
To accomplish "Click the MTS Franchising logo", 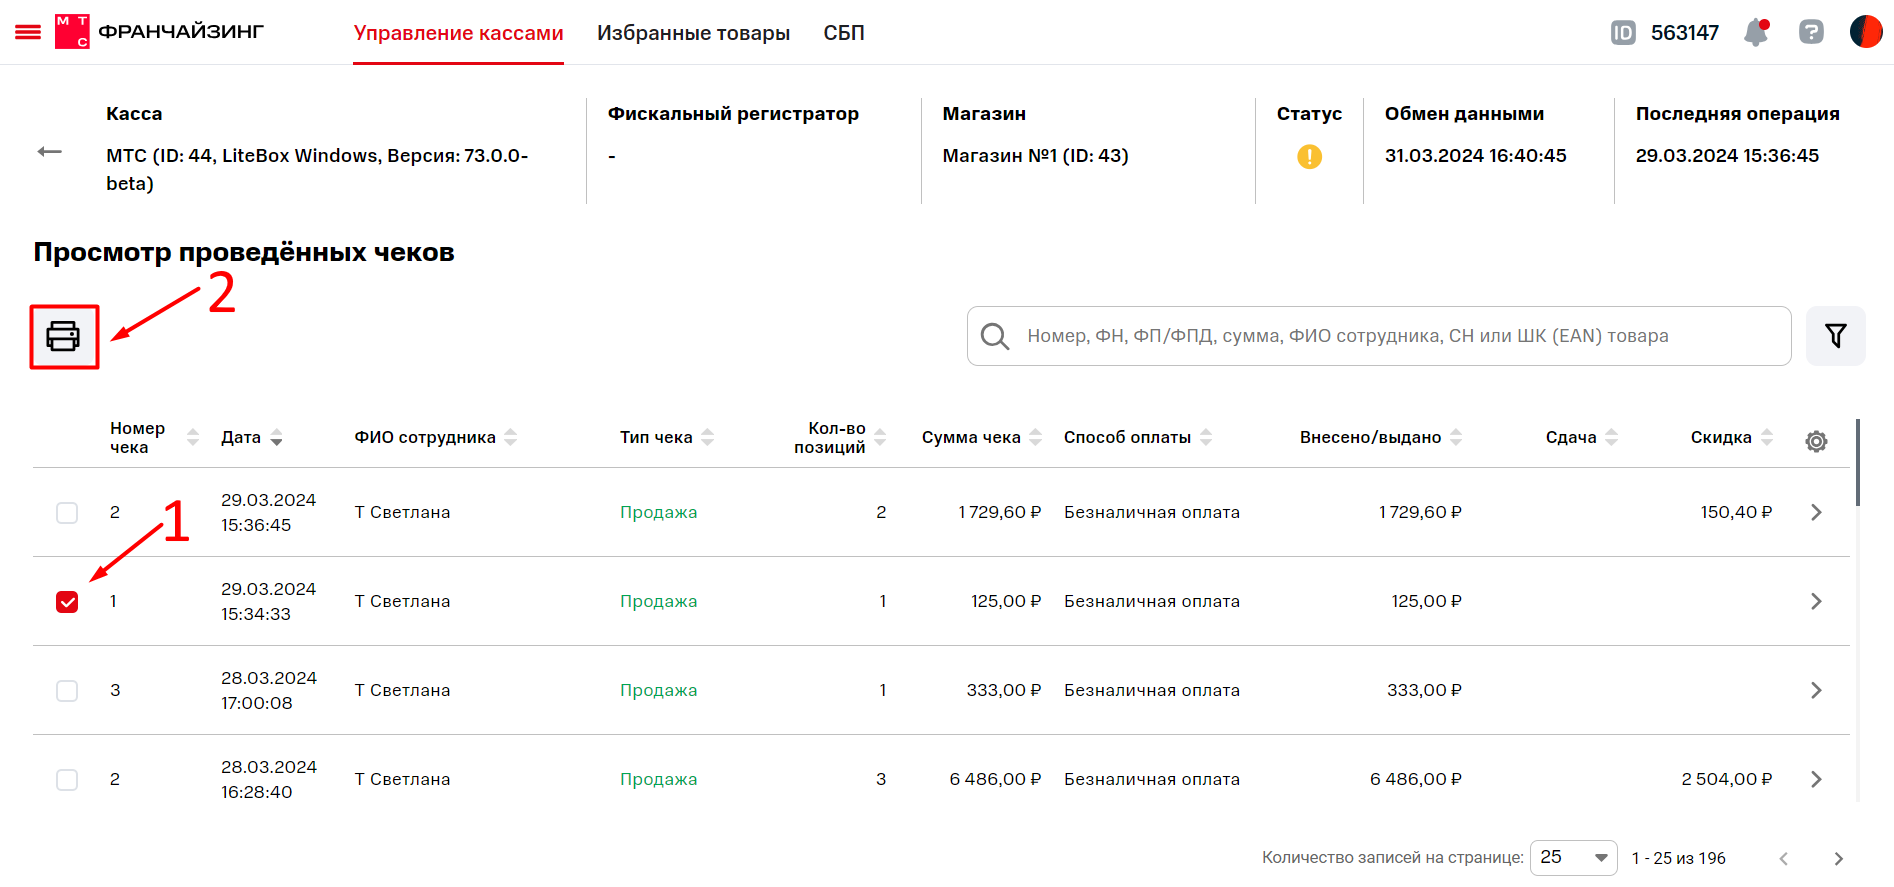I will pyautogui.click(x=160, y=32).
